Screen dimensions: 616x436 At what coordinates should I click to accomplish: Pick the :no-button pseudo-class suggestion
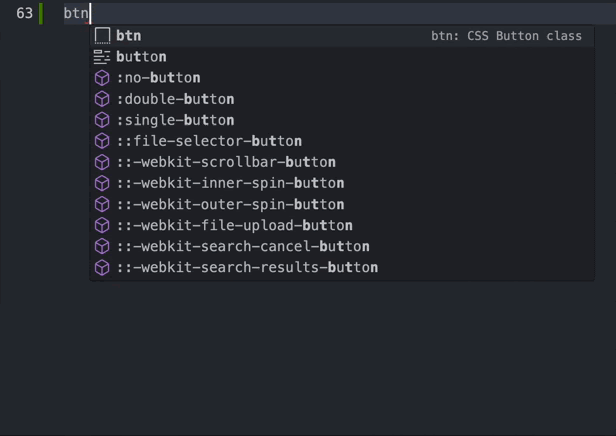click(158, 78)
